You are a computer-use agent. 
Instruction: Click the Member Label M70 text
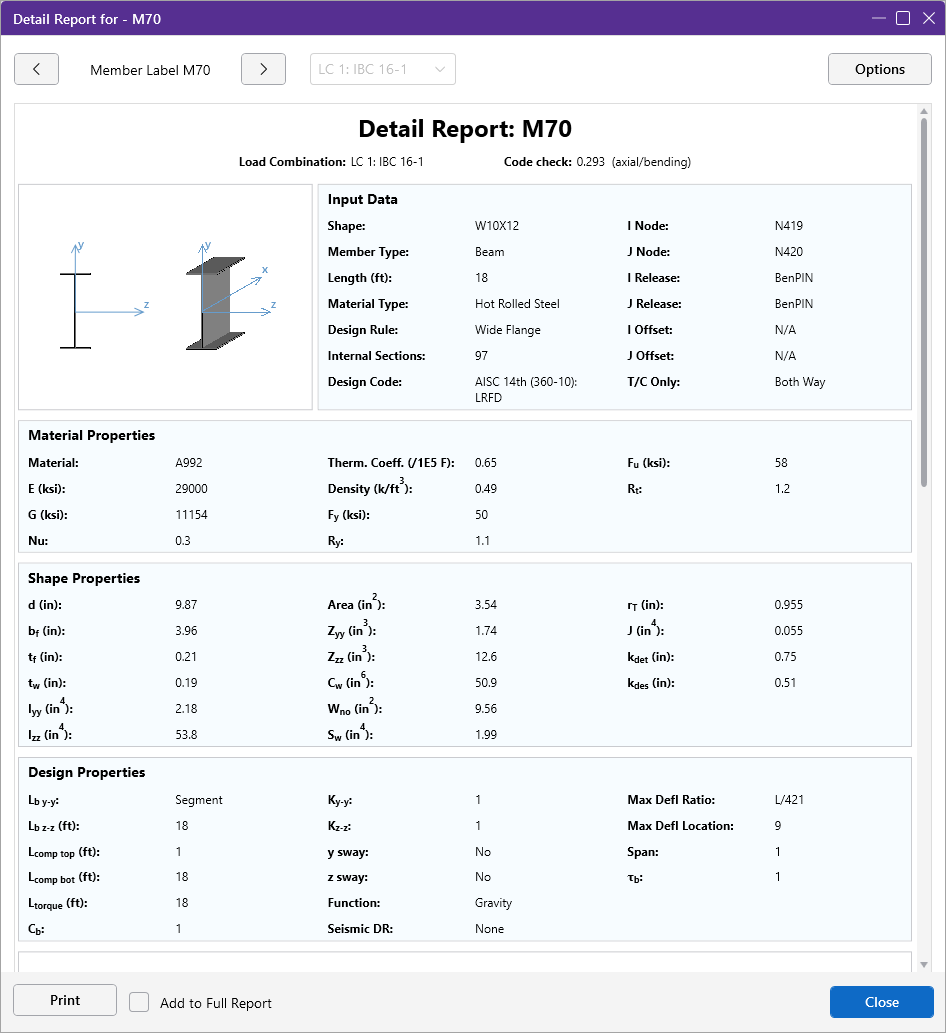pos(150,70)
